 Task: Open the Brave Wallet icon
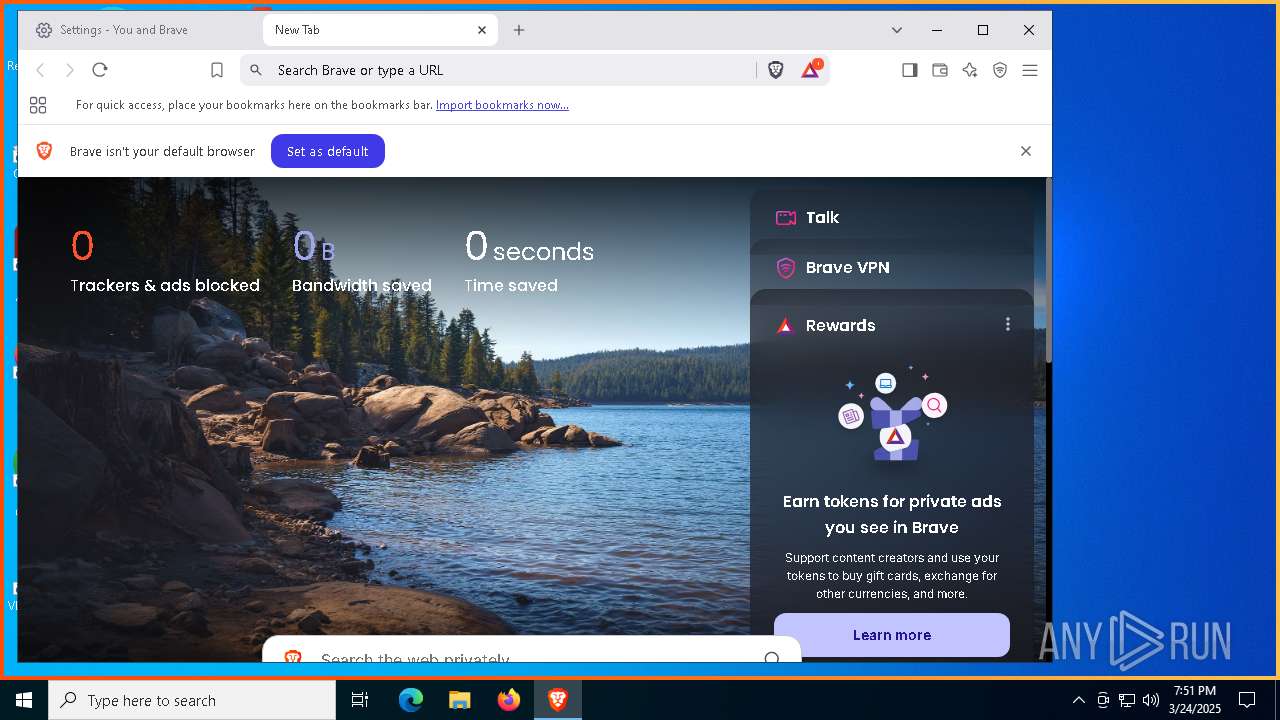coord(940,70)
